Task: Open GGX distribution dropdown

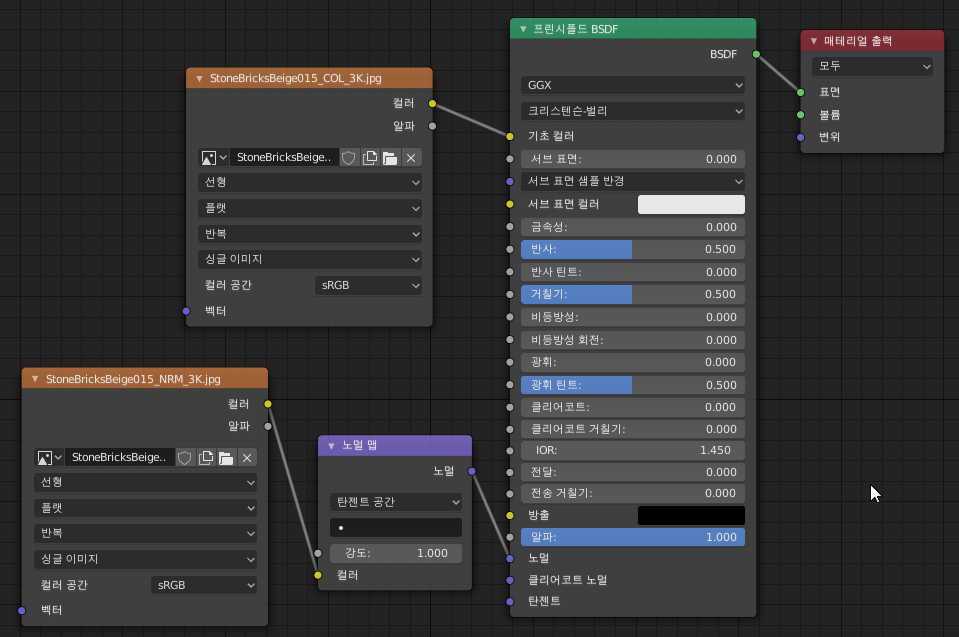Action: pos(633,85)
